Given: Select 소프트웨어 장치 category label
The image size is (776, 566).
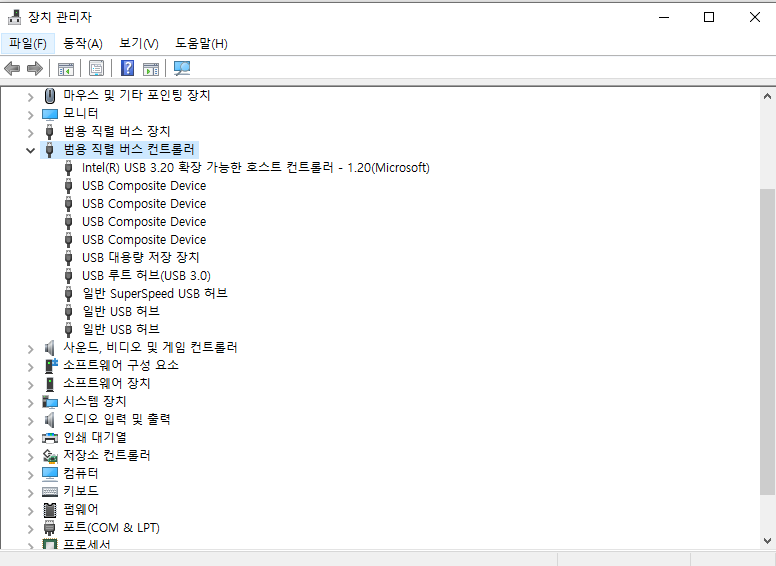Looking at the screenshot, I should point(106,383).
